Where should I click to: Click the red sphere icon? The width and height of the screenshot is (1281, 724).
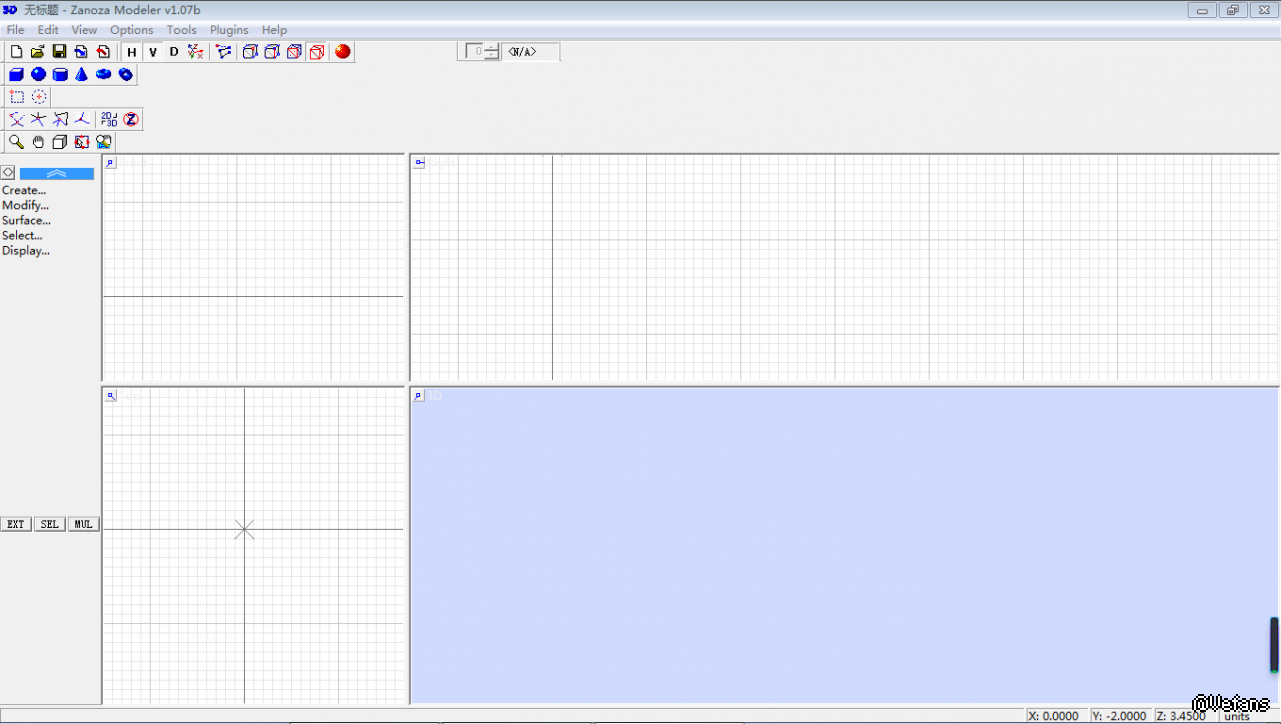(x=343, y=52)
